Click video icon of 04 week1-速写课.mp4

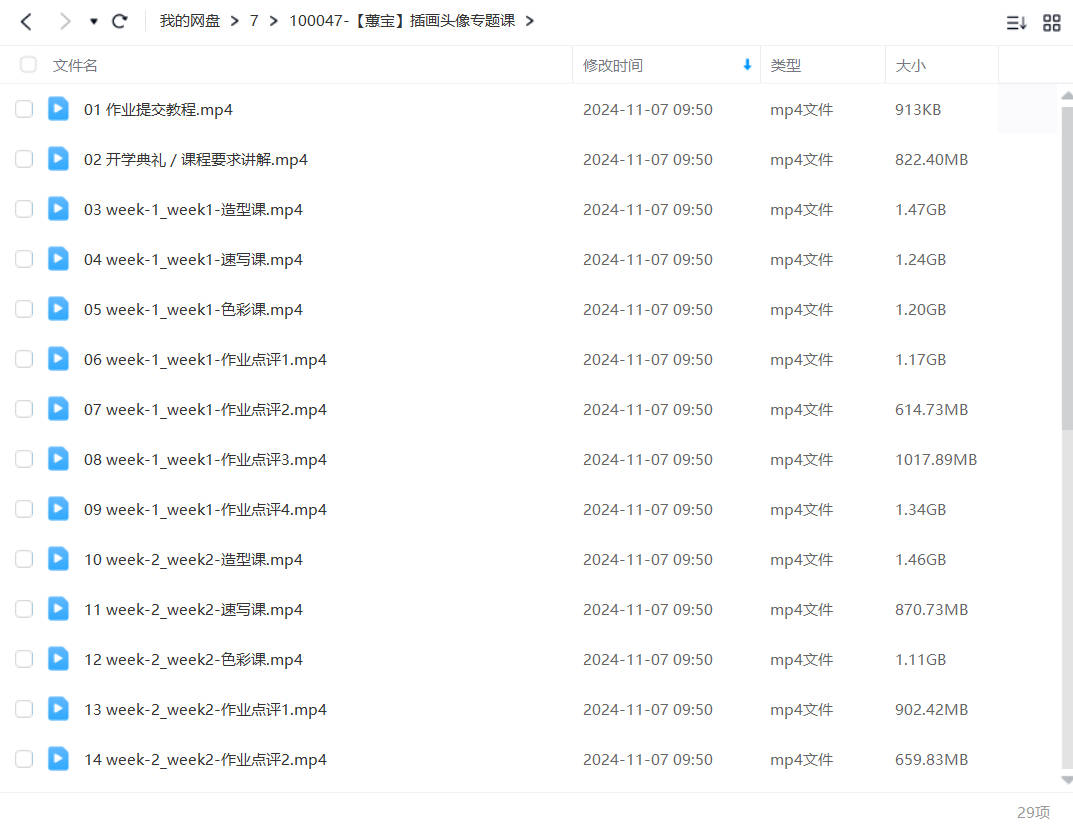coord(58,259)
